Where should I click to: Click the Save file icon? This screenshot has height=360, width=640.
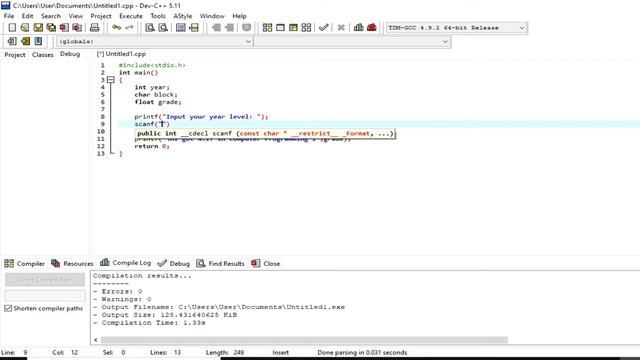38,27
